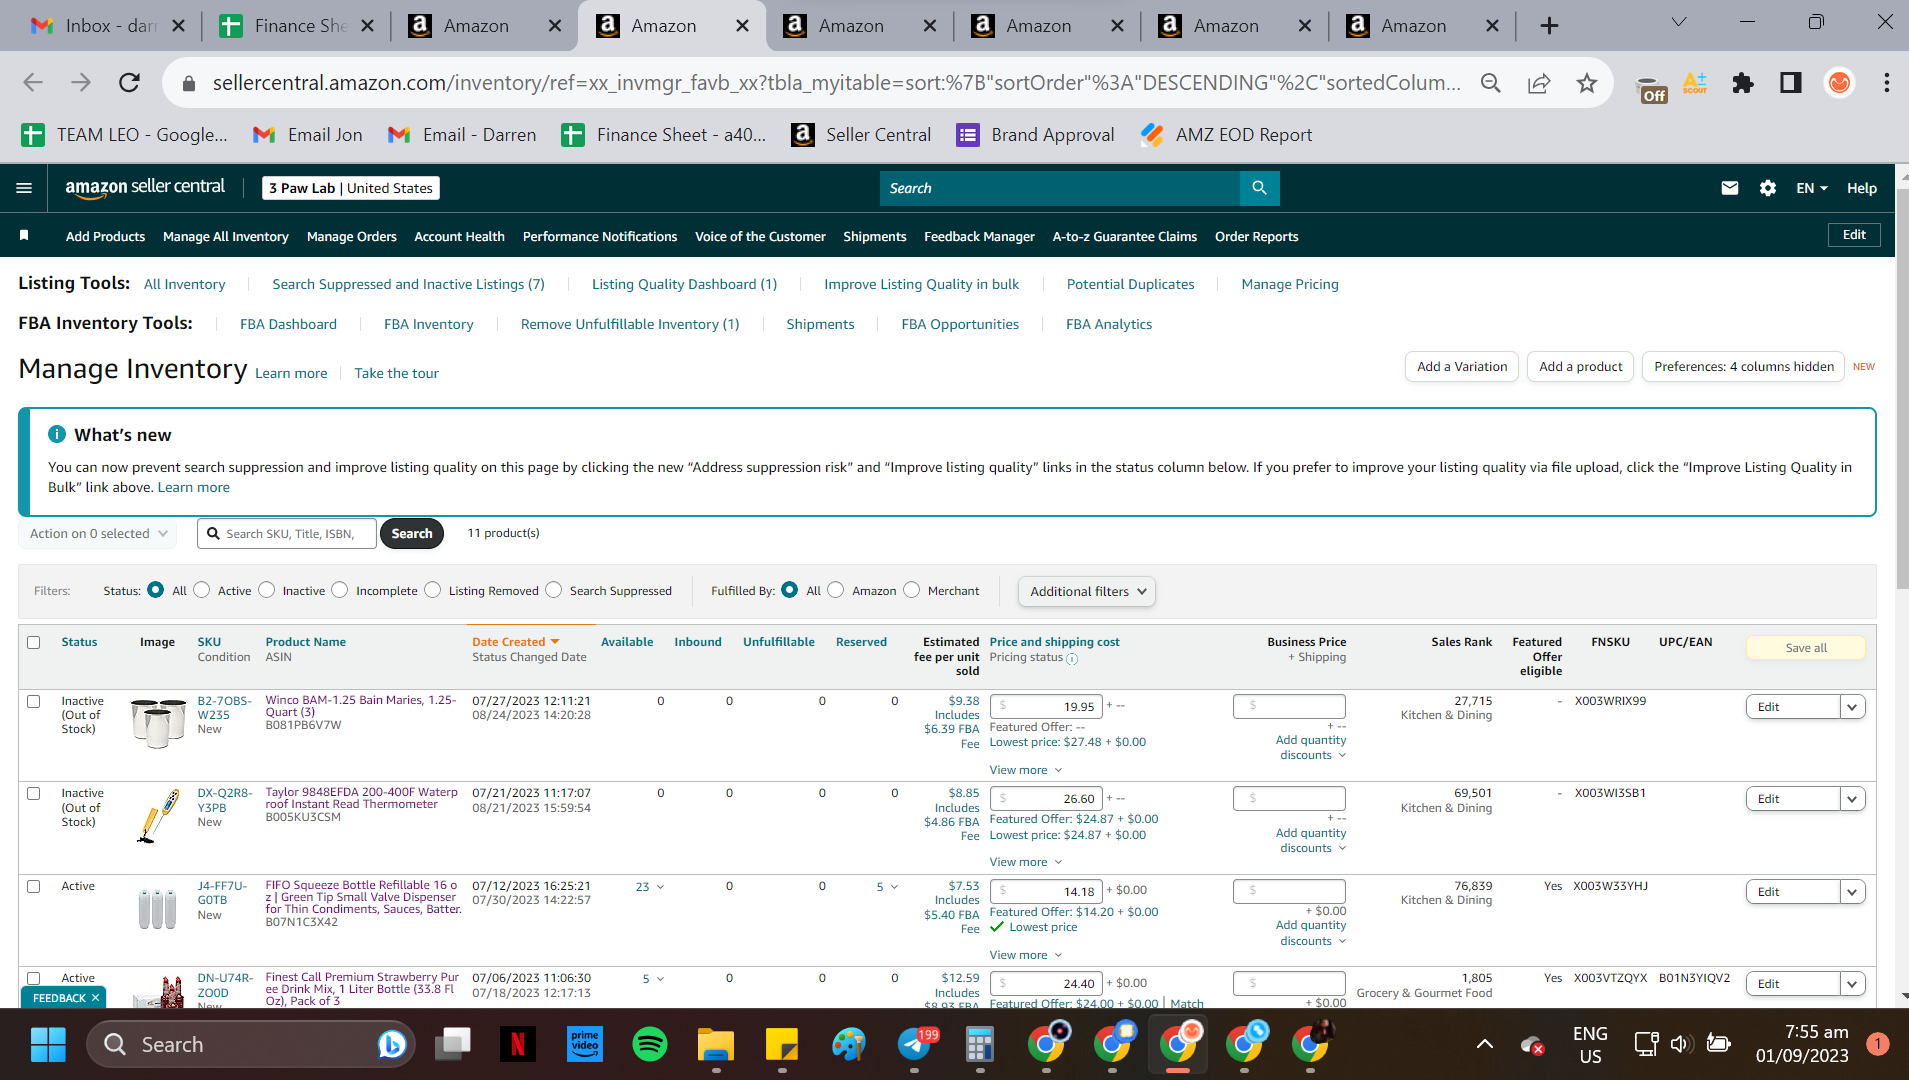The image size is (1909, 1080).
Task: Sort by the Date Created column header
Action: click(515, 642)
